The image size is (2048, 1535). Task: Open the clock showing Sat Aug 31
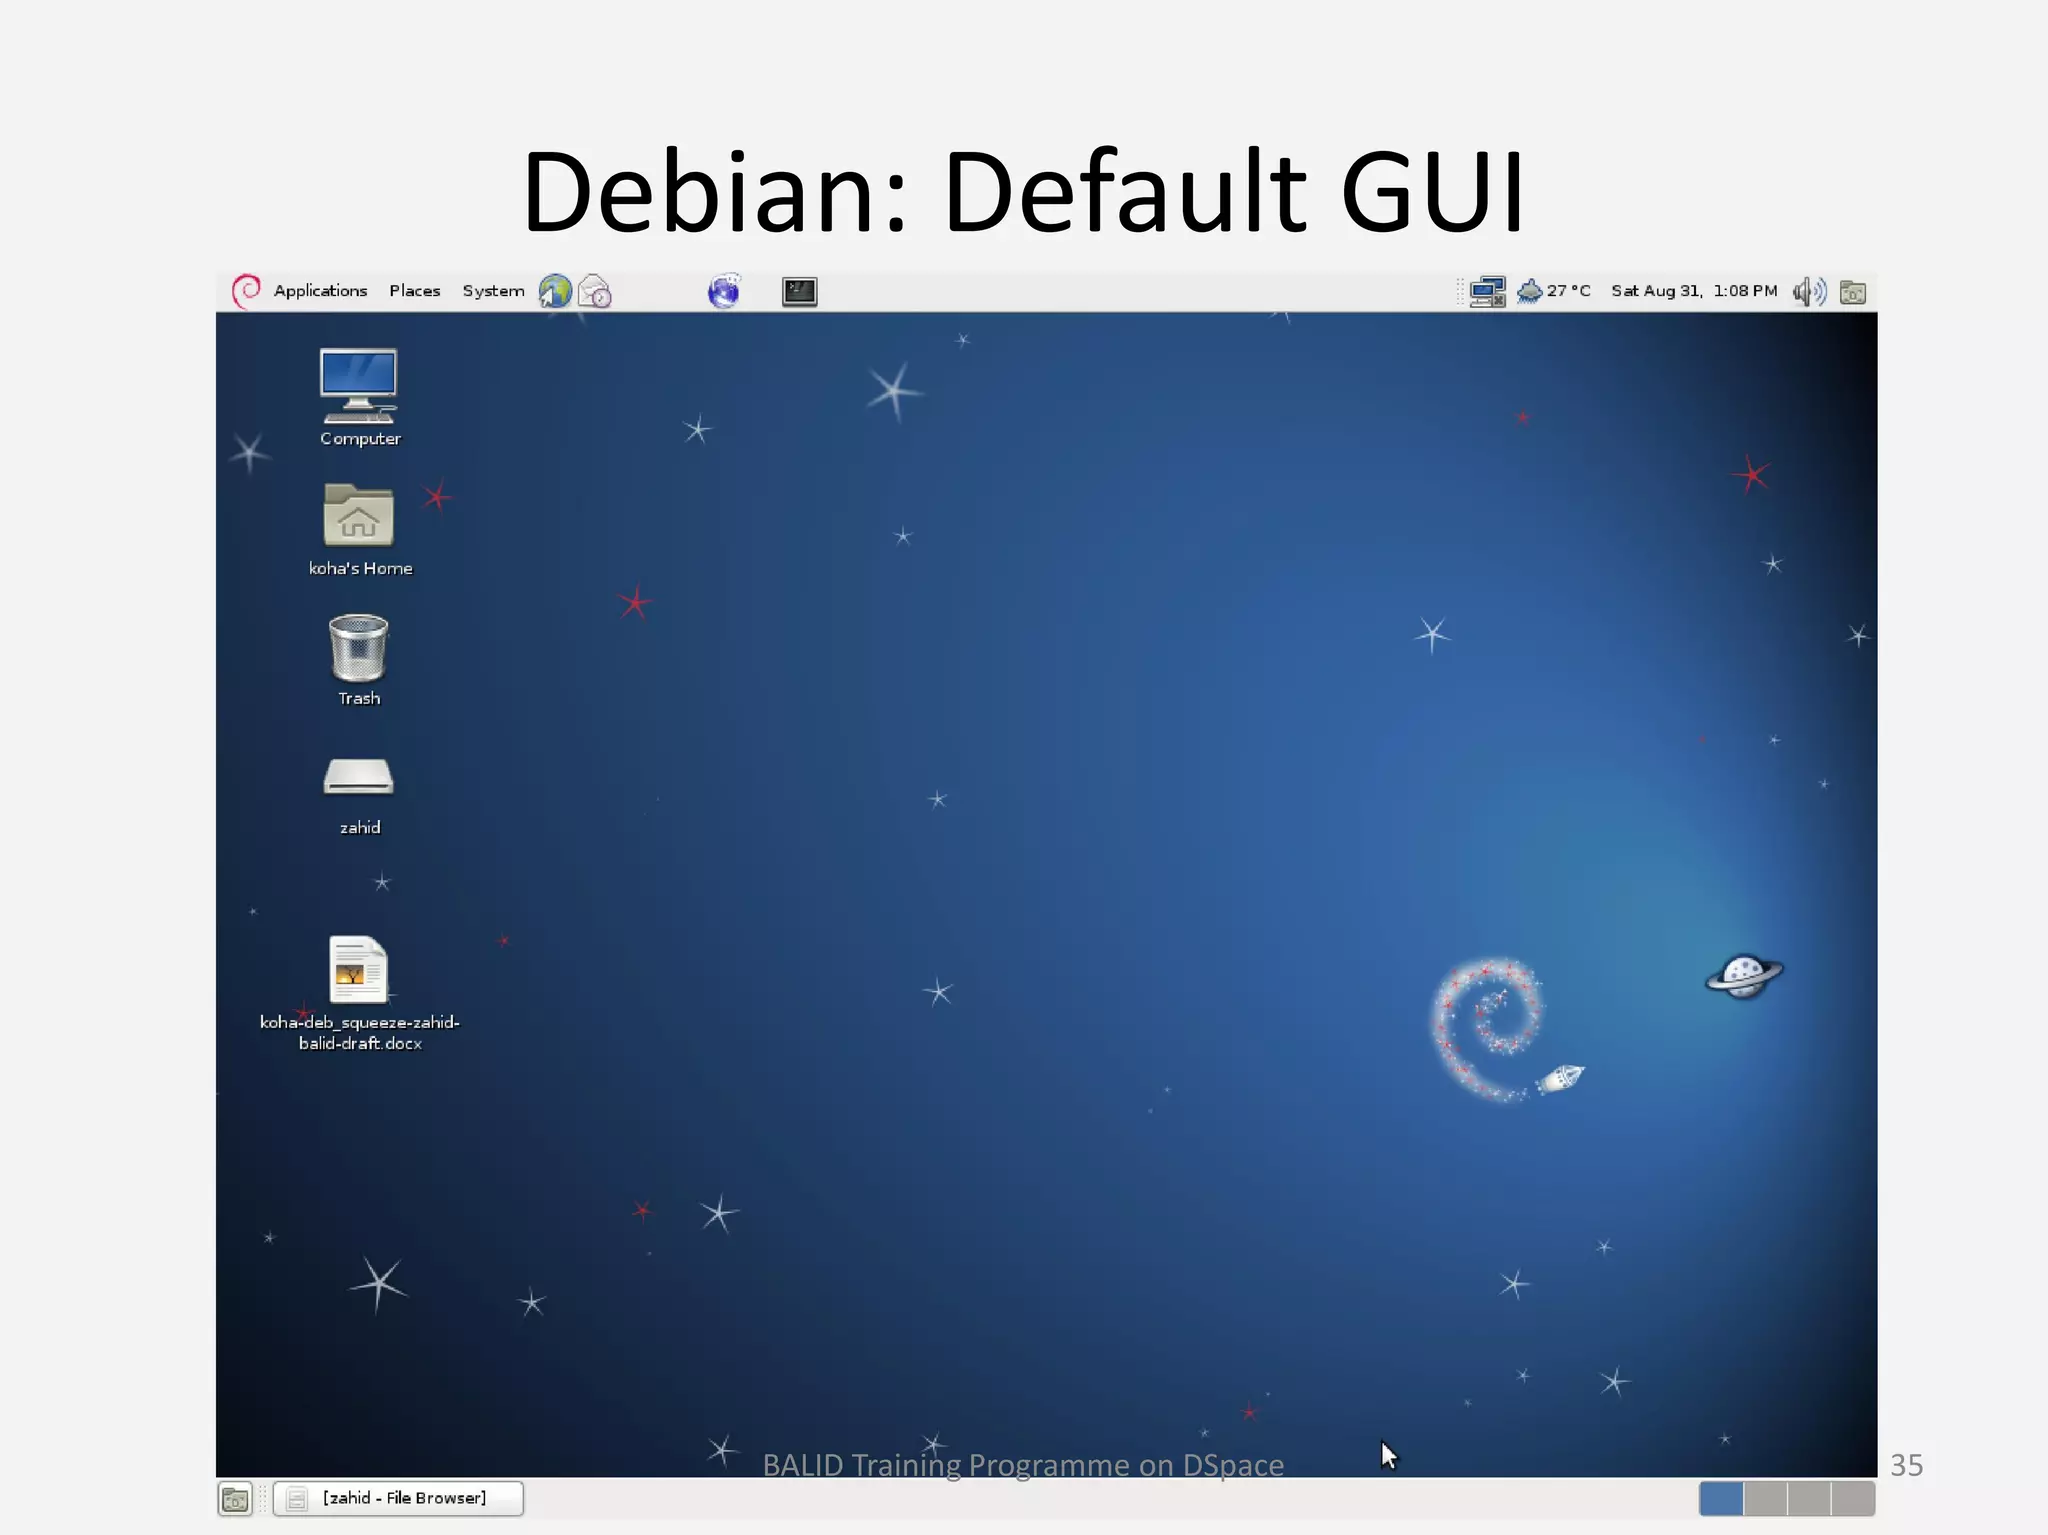point(1694,291)
